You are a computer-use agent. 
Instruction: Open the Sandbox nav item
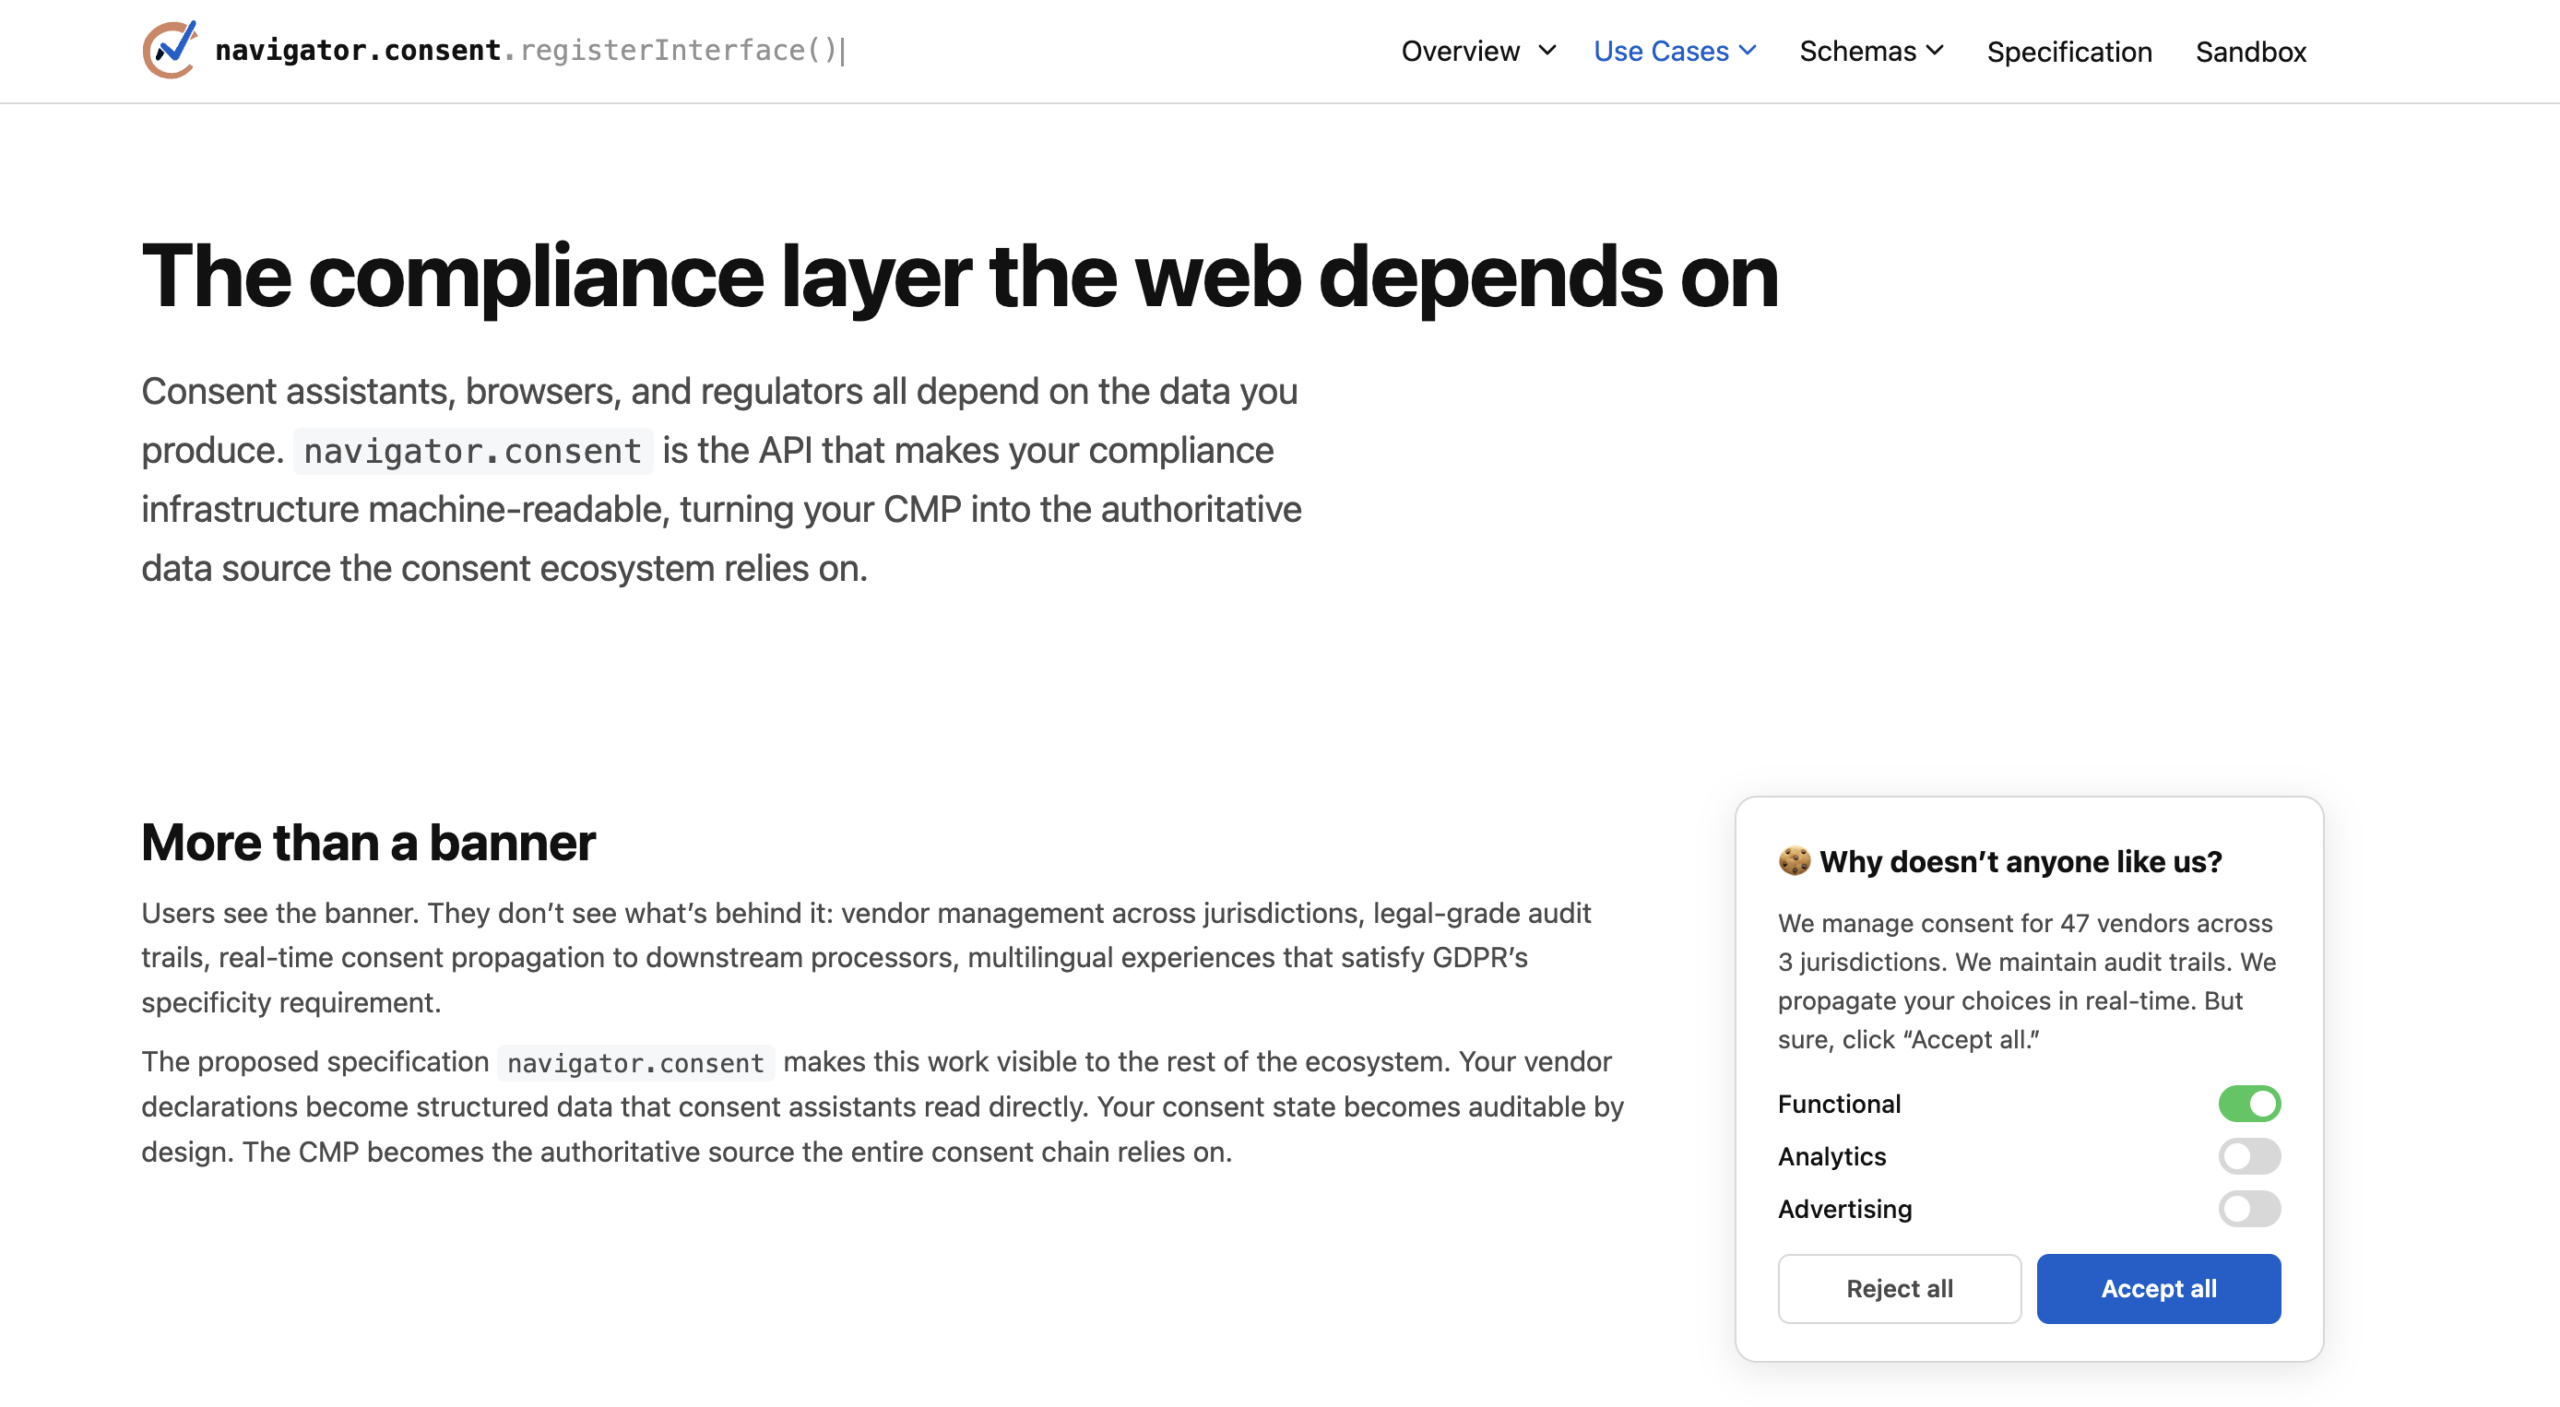(x=2250, y=51)
